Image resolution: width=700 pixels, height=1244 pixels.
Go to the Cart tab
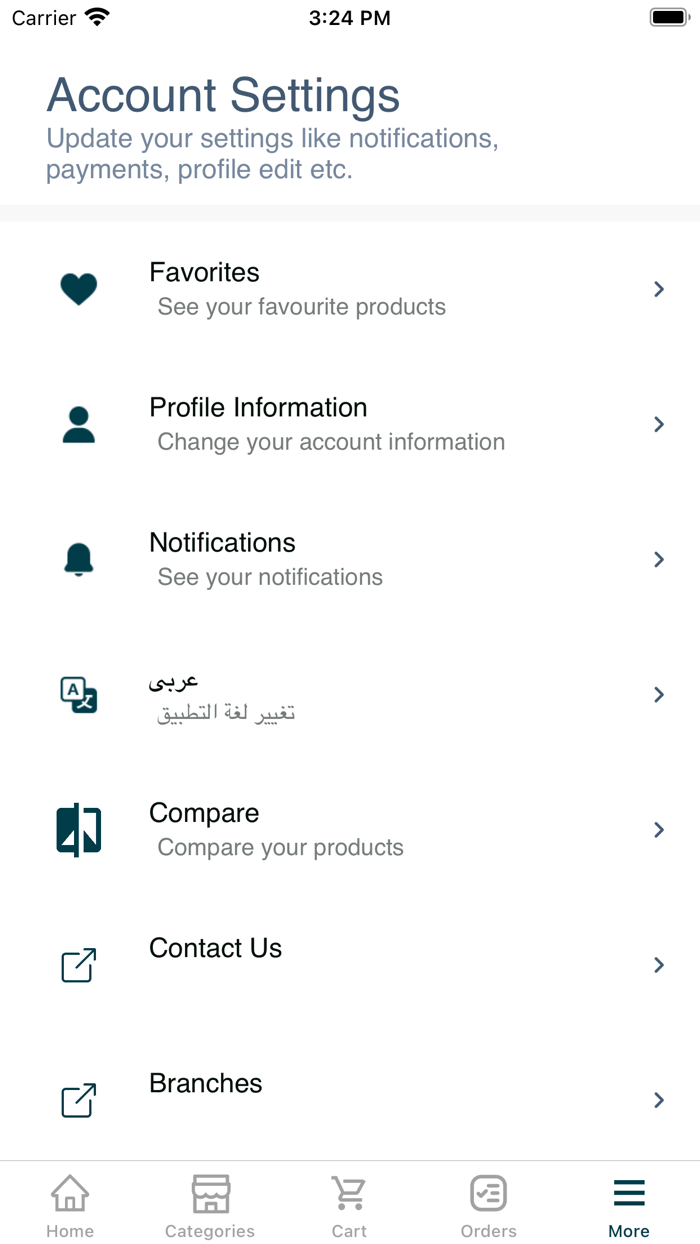[349, 1205]
